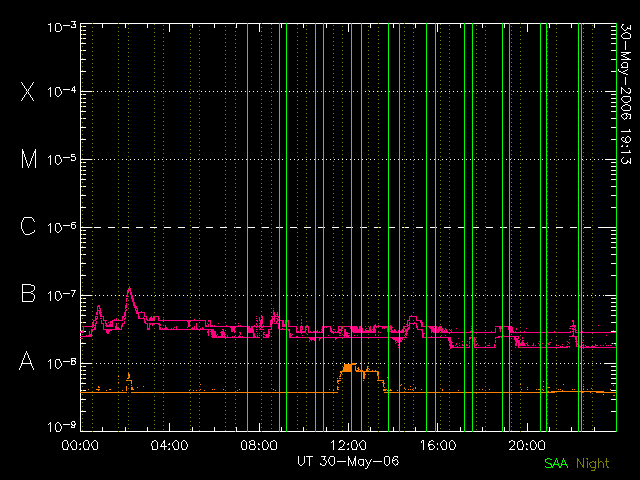Viewport: 640px width, 480px height.
Task: Click the Night legend label
Action: click(x=593, y=464)
